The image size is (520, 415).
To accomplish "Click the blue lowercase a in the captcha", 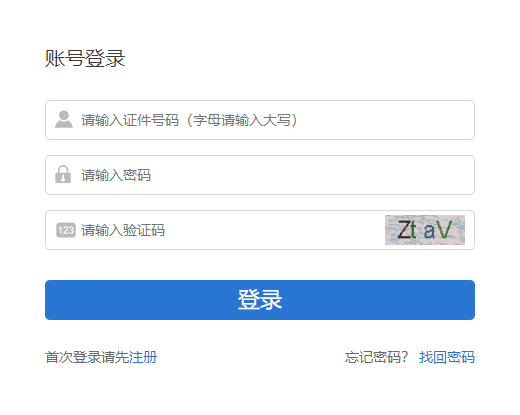I will 429,231.
